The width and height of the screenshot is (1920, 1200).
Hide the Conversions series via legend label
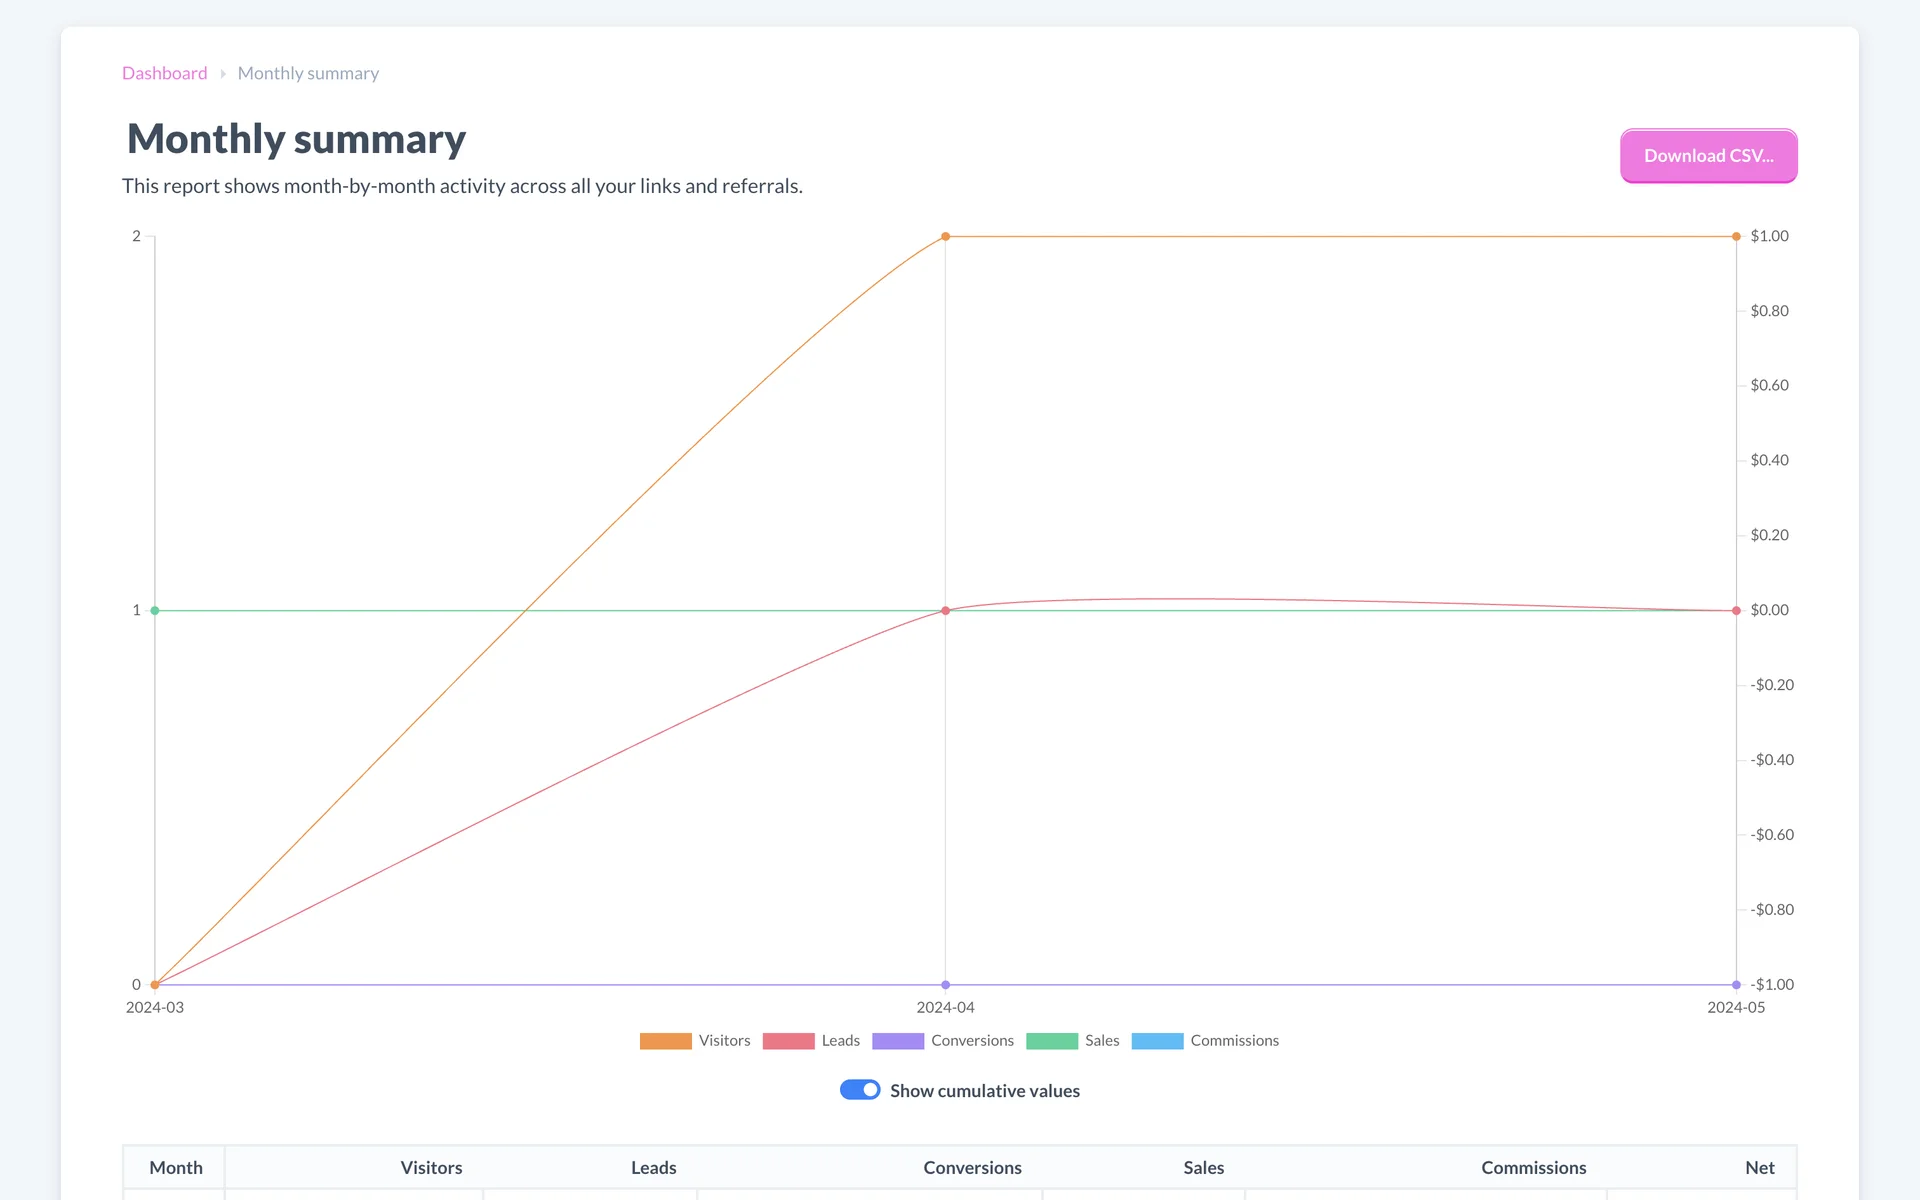[972, 1041]
